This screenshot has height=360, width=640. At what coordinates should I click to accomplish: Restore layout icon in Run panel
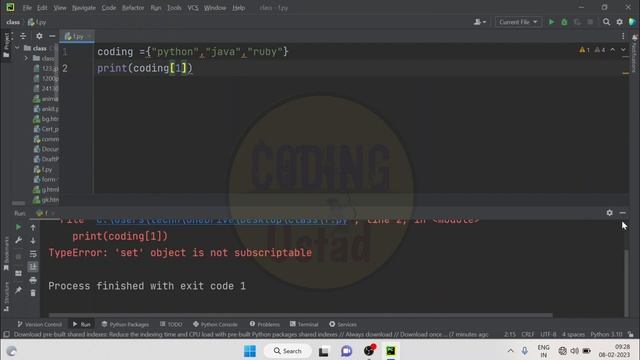pyautogui.click(x=18, y=273)
